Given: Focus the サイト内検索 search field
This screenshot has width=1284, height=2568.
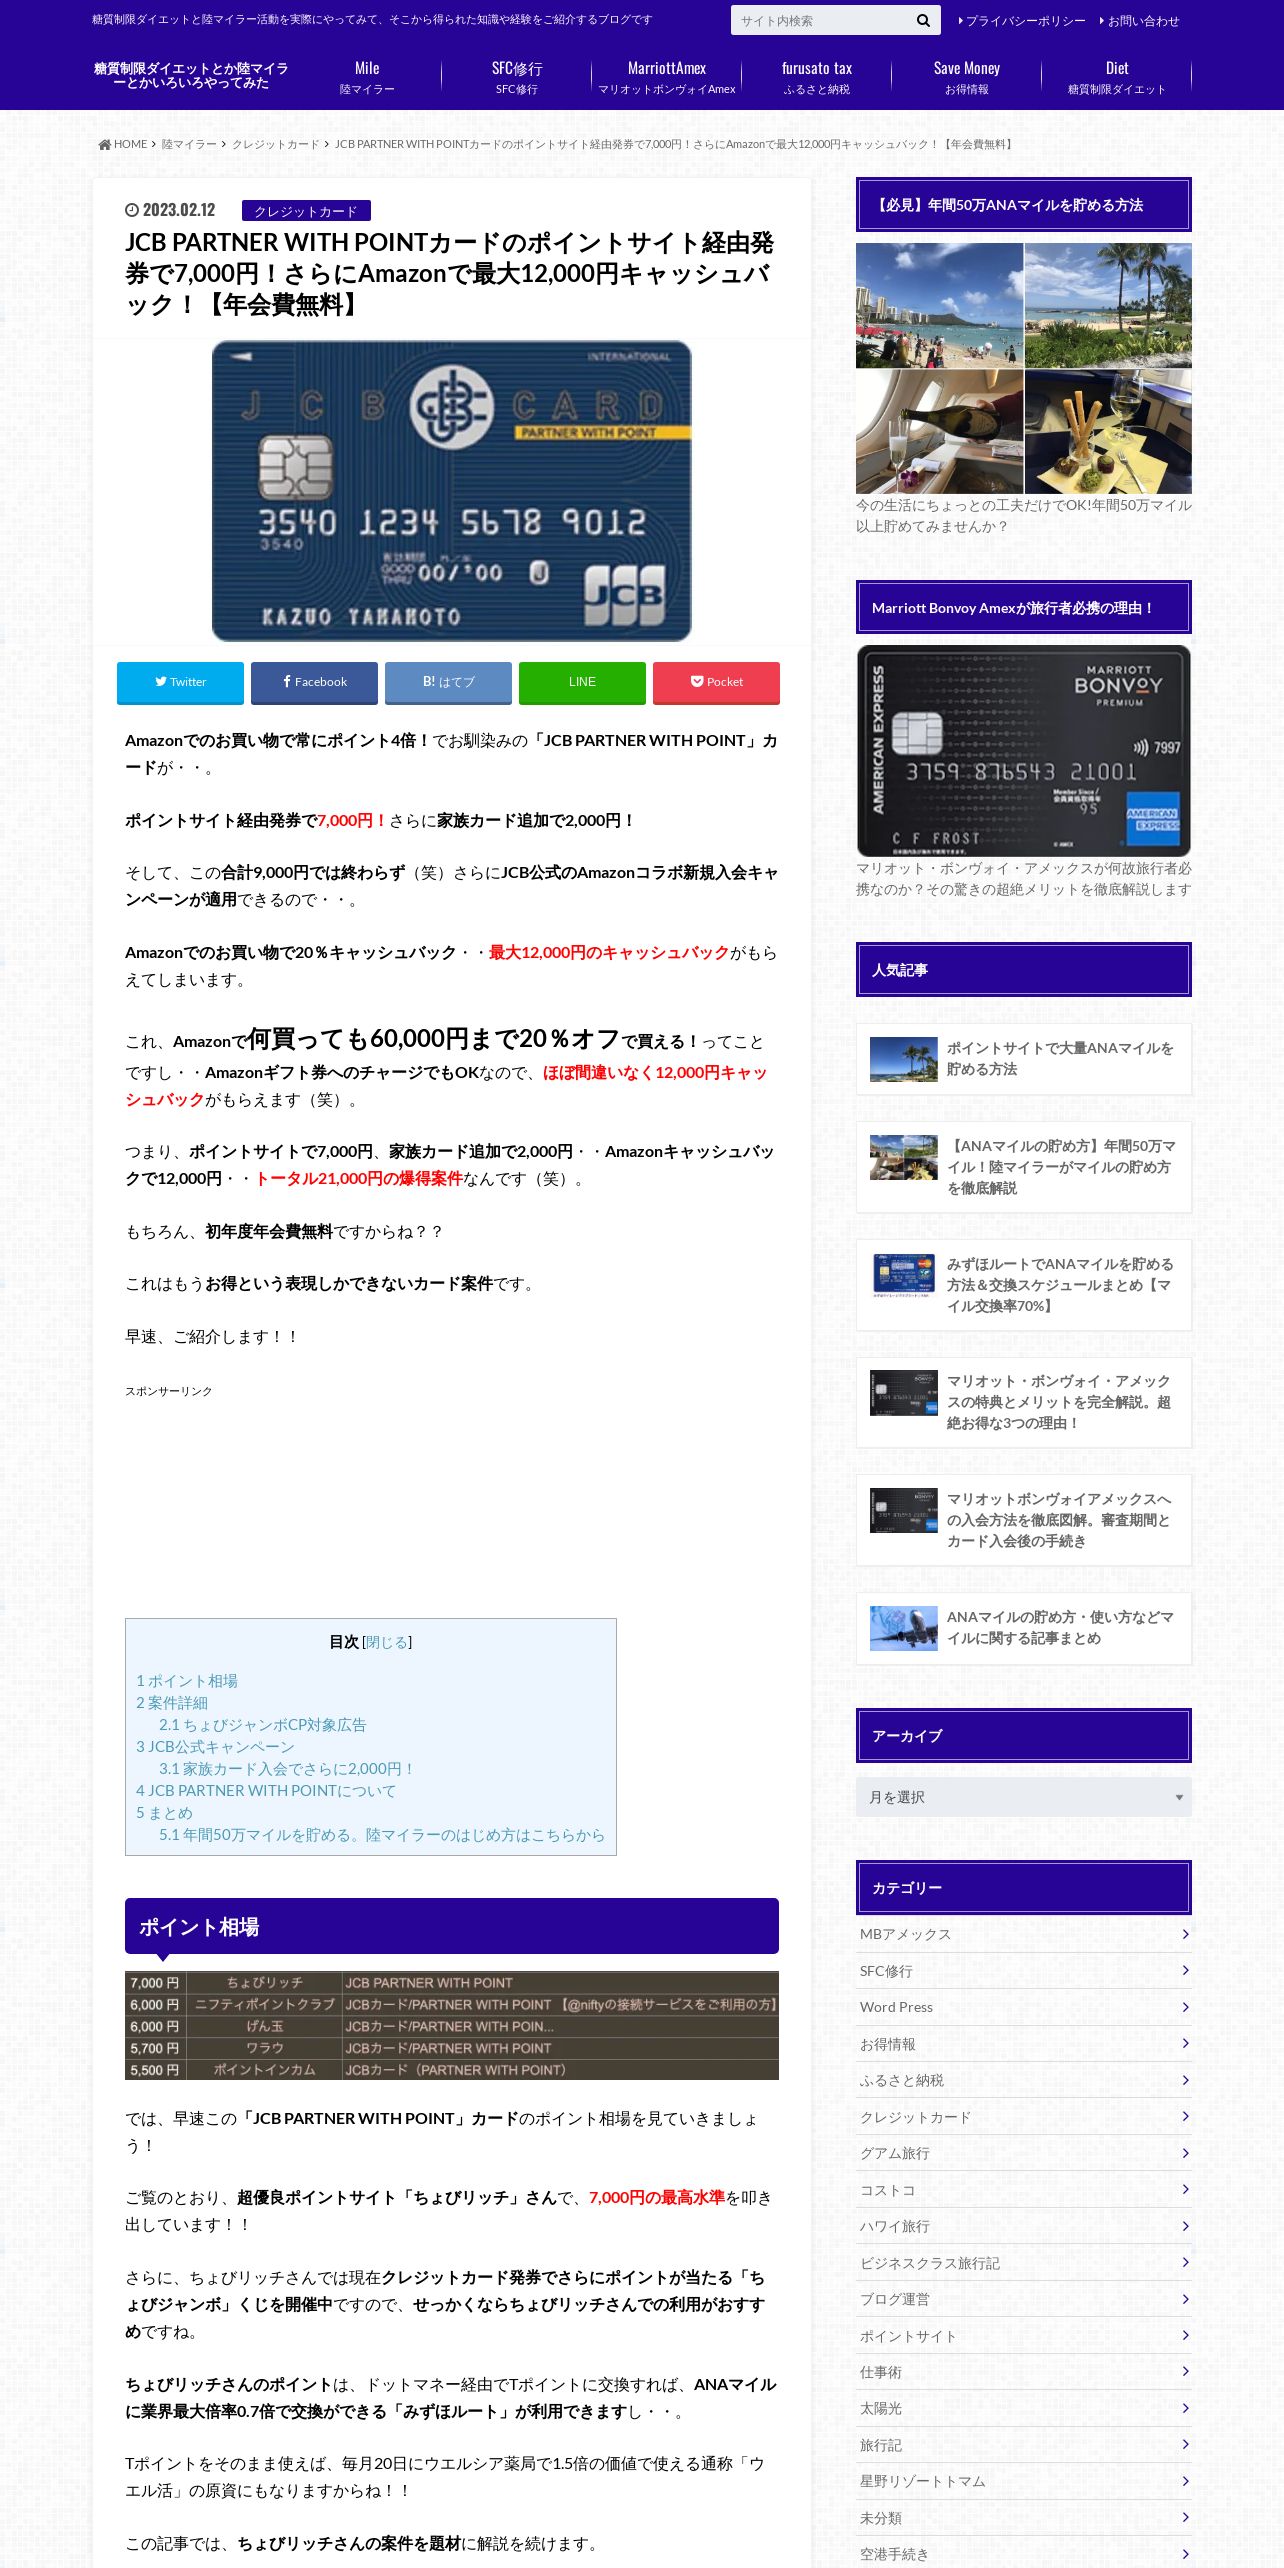Looking at the screenshot, I should (x=820, y=20).
